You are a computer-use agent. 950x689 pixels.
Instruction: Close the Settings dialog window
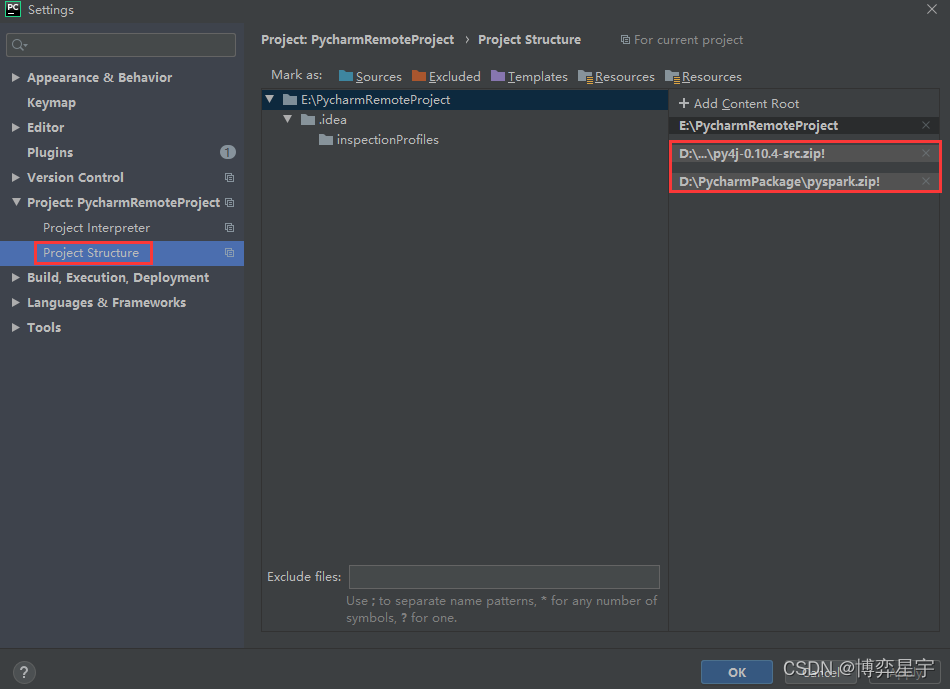[931, 9]
